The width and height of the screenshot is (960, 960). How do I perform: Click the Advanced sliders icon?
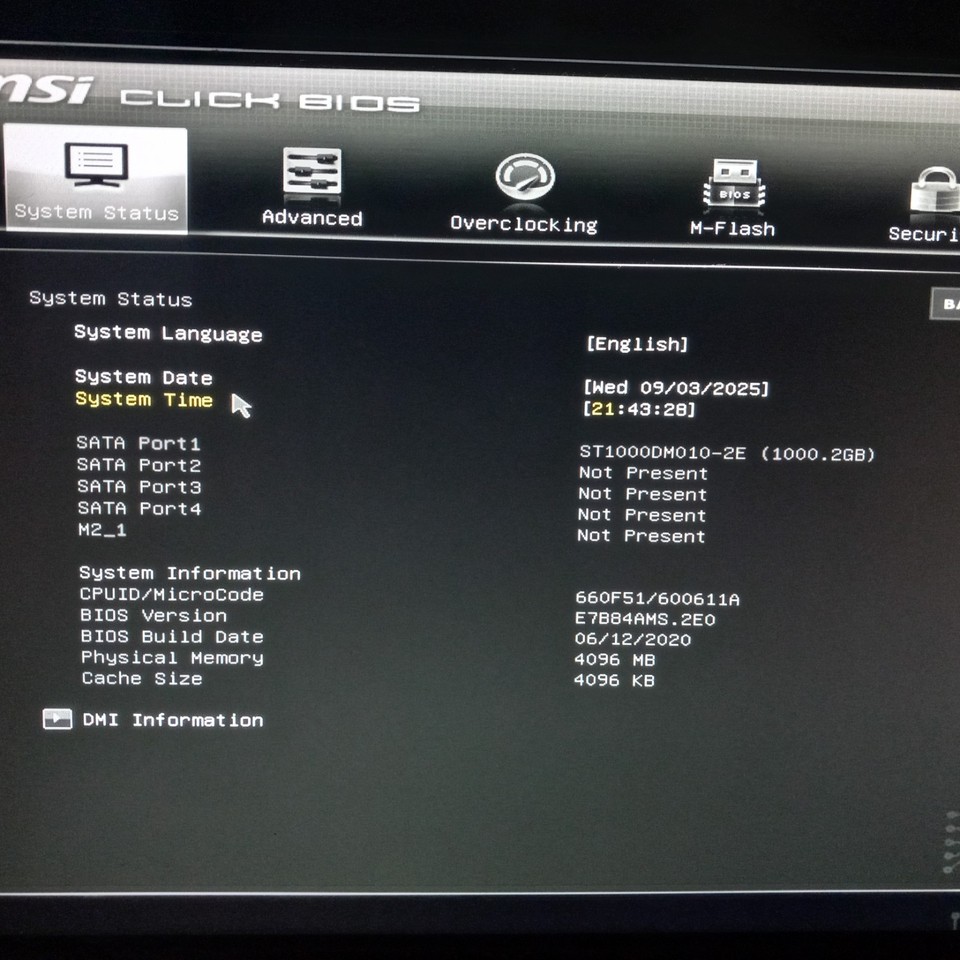click(311, 170)
